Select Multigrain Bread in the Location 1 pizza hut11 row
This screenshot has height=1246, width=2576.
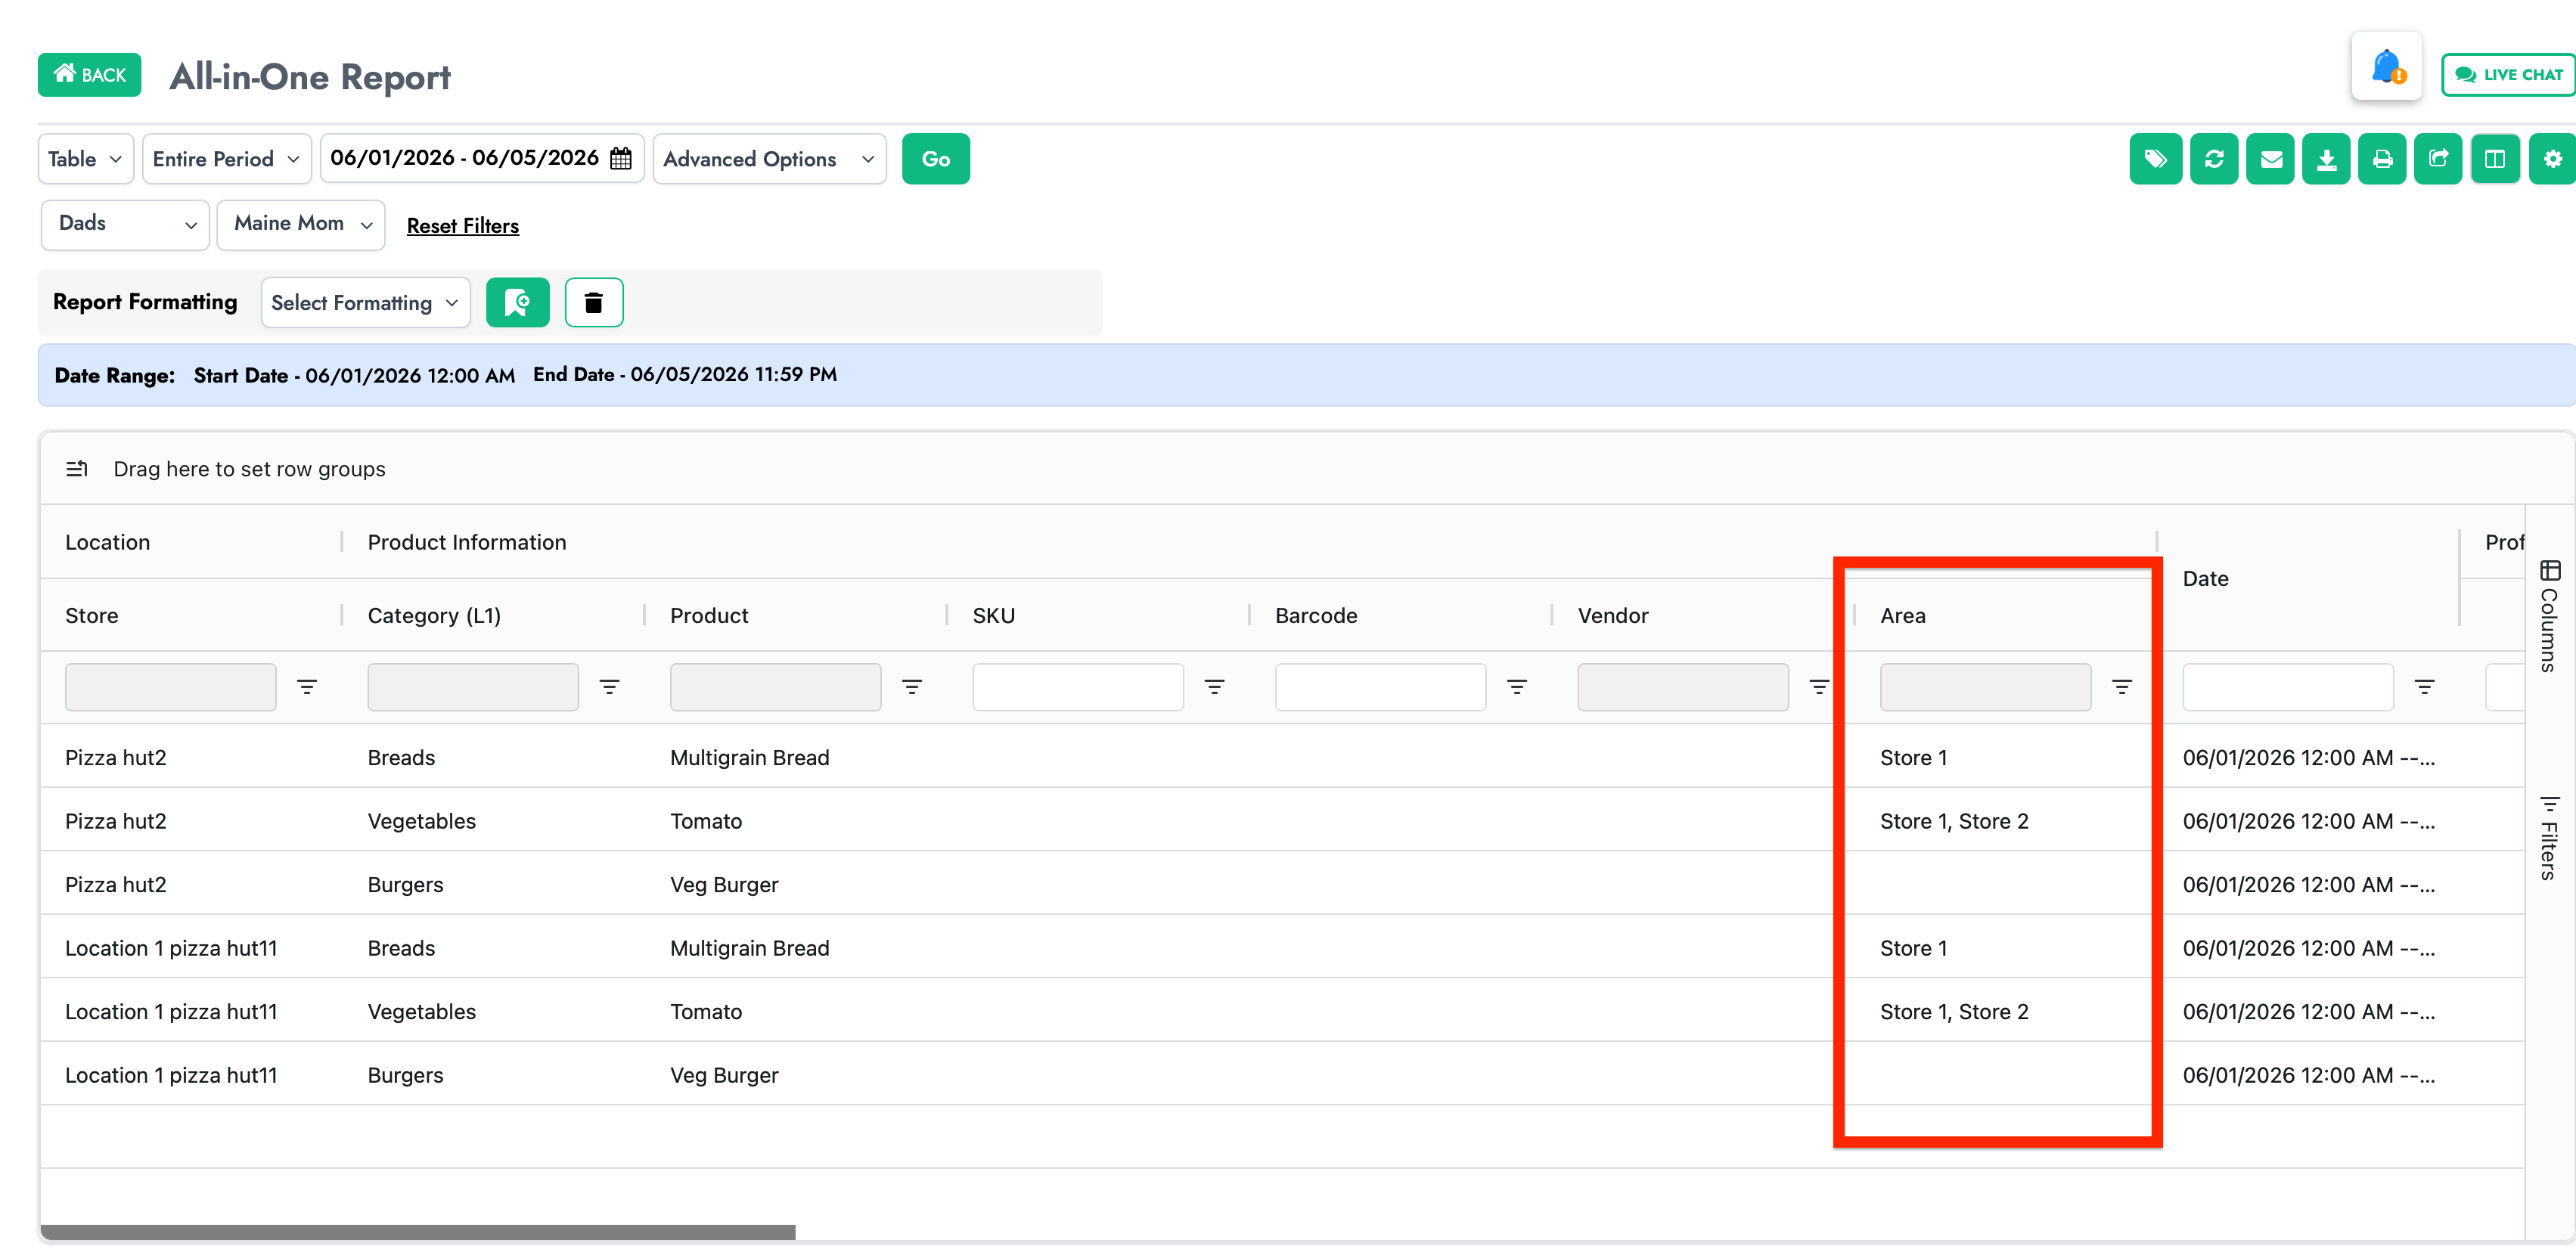pyautogui.click(x=750, y=948)
